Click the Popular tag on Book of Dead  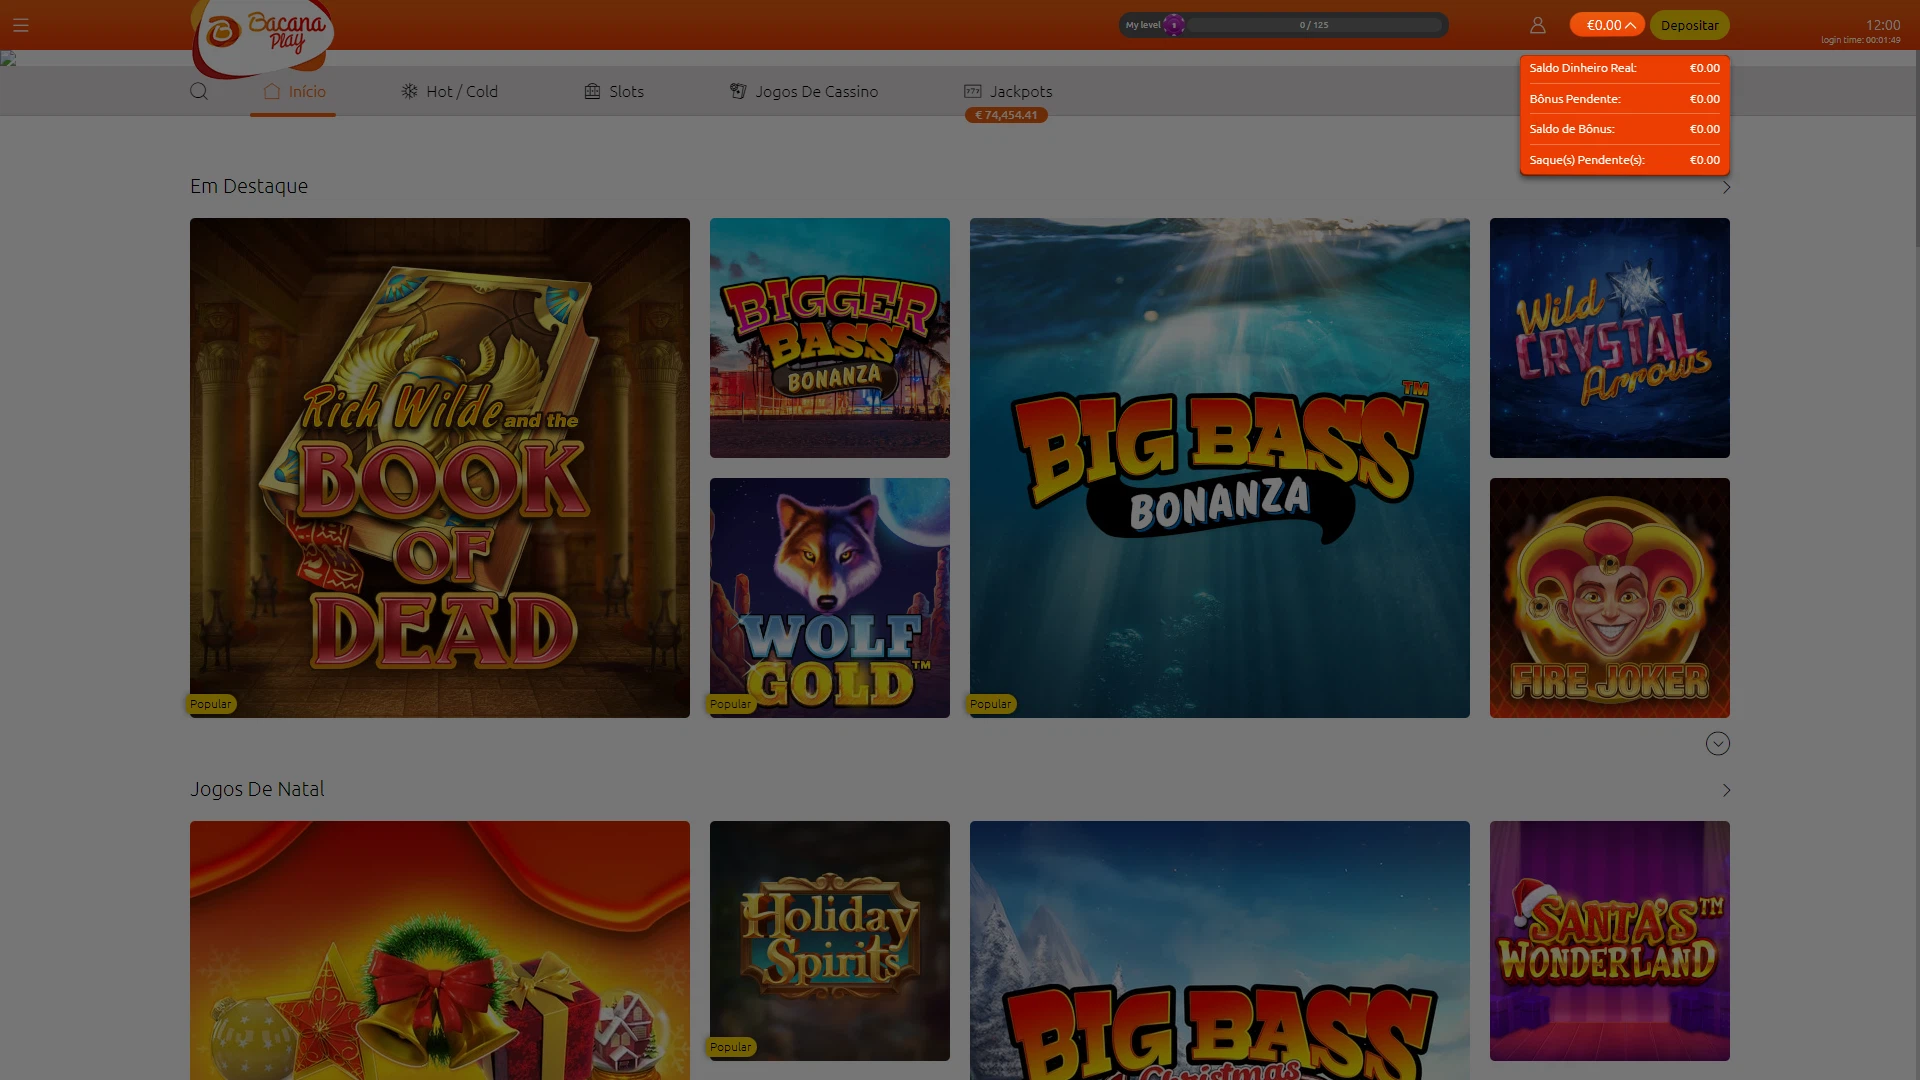(x=211, y=704)
